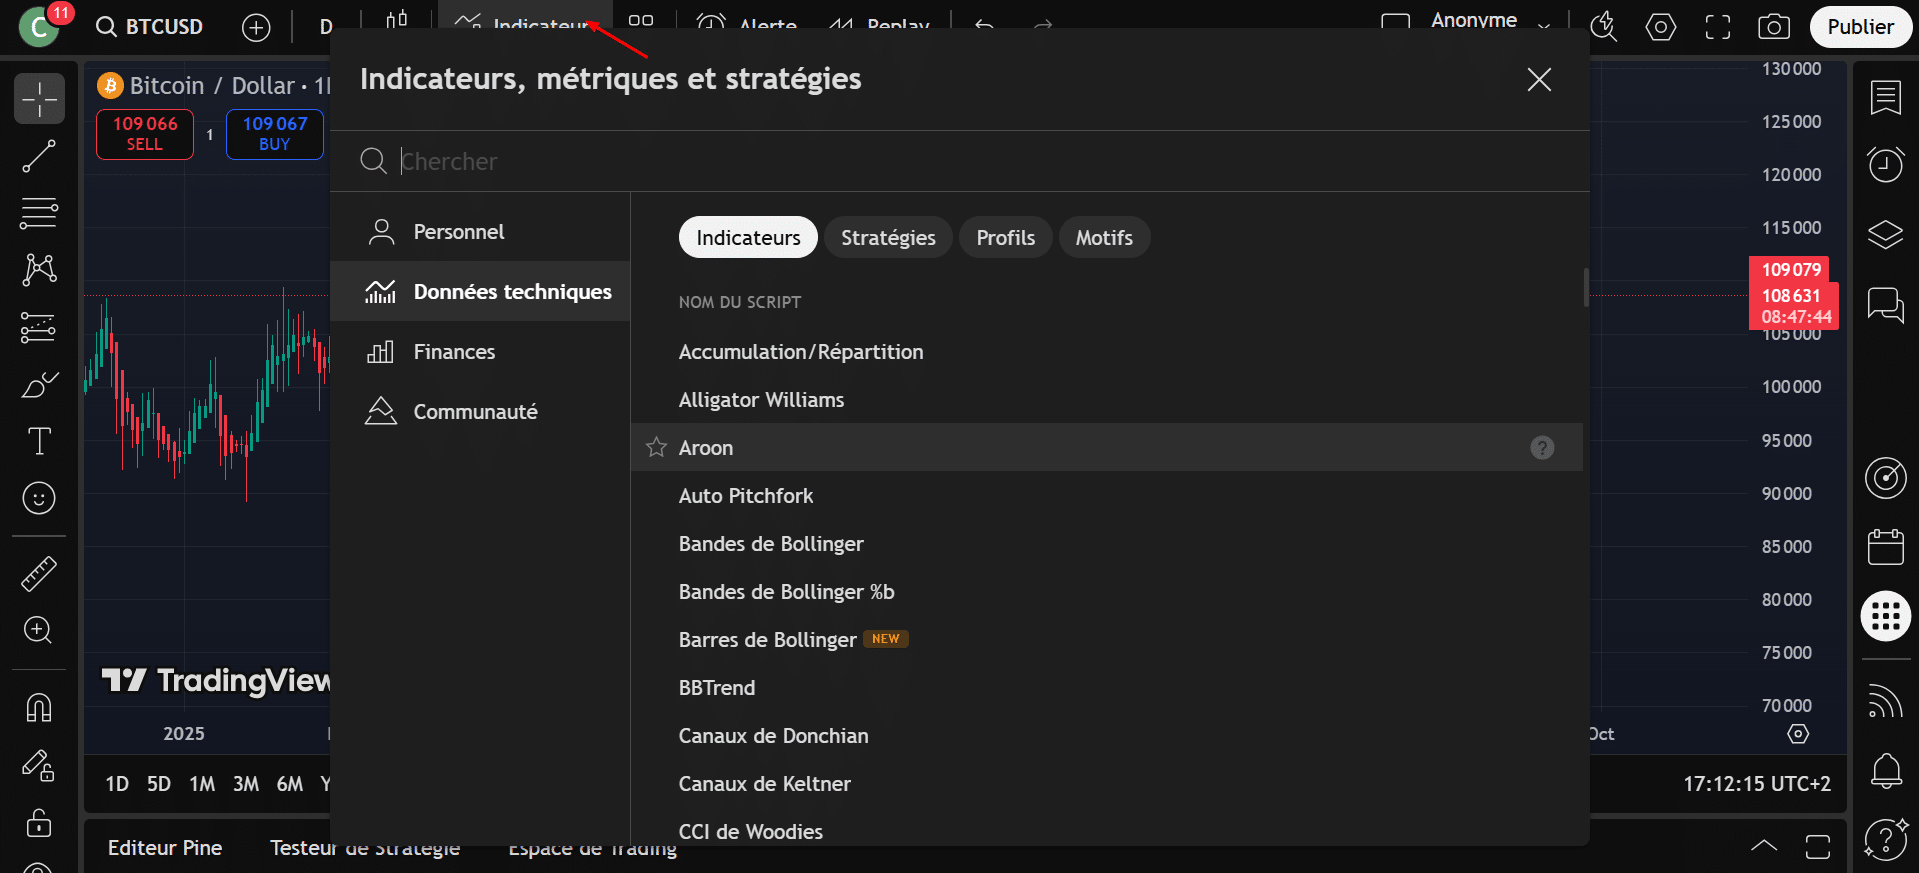This screenshot has width=1919, height=873.
Task: Select the brush drawing tool
Action: tap(39, 385)
